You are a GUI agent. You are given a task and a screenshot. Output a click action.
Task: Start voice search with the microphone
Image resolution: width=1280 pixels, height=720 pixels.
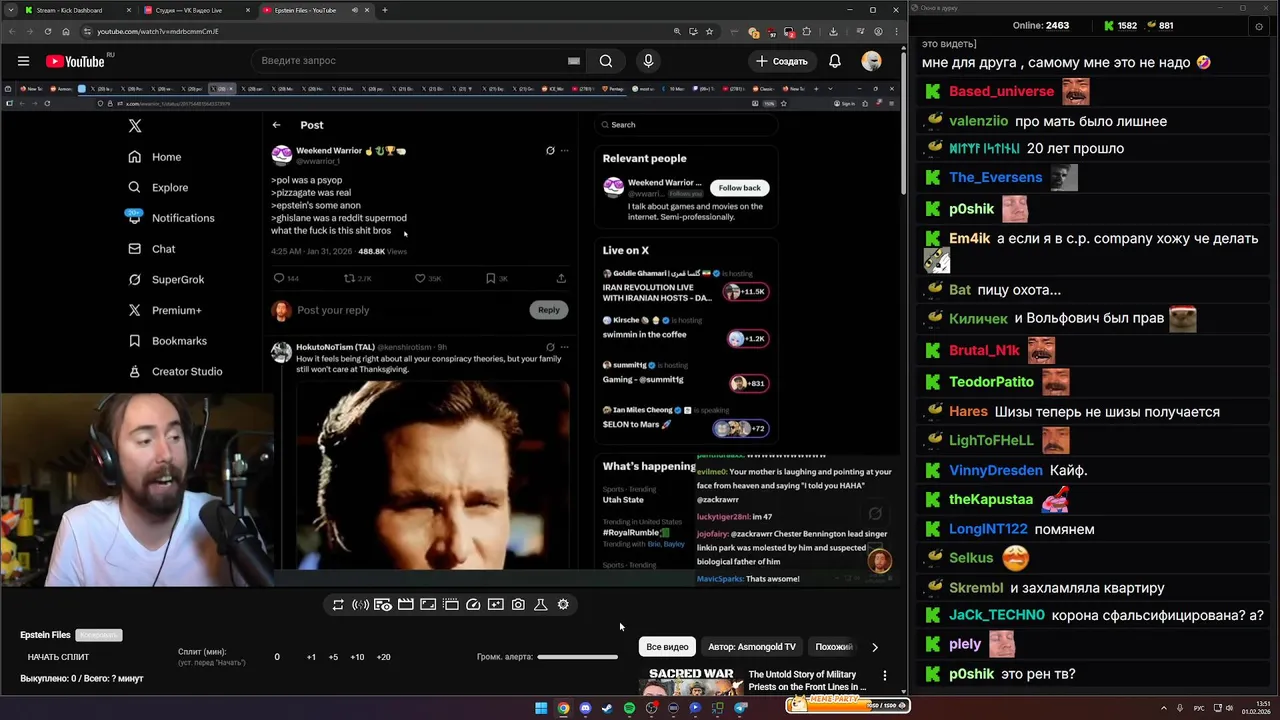pos(648,61)
